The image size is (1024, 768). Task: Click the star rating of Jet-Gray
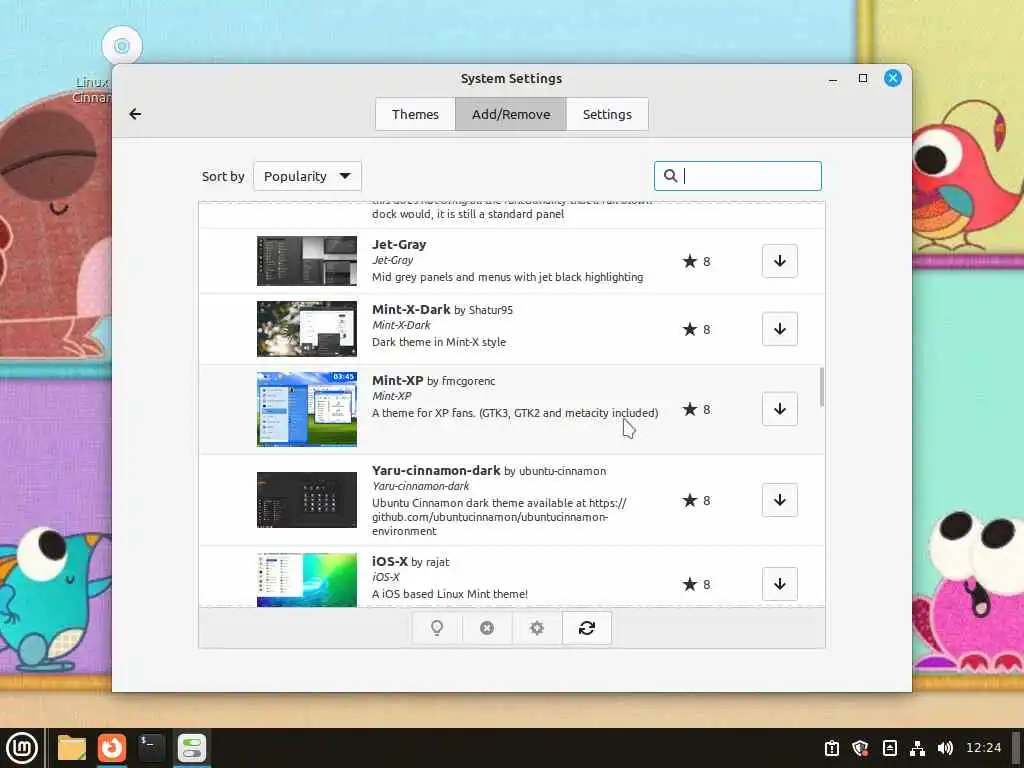pos(696,261)
